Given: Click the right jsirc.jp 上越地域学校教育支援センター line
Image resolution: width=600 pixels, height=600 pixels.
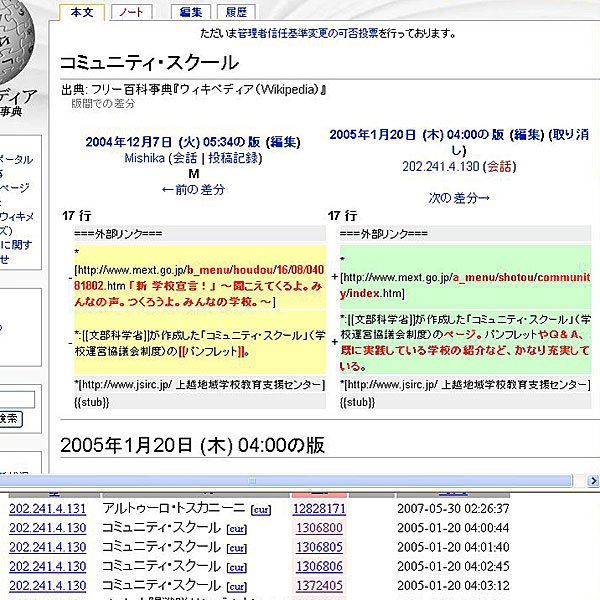Looking at the screenshot, I should (466, 385).
